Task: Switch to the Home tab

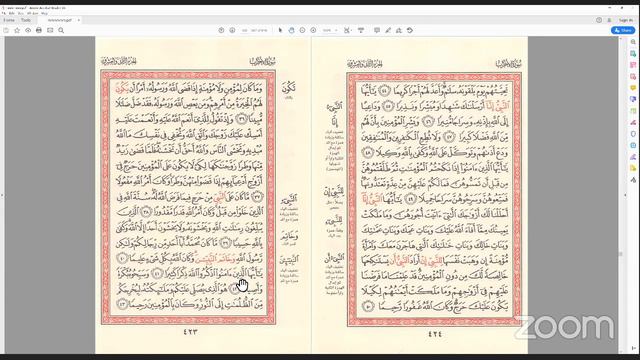Action: tap(9, 20)
